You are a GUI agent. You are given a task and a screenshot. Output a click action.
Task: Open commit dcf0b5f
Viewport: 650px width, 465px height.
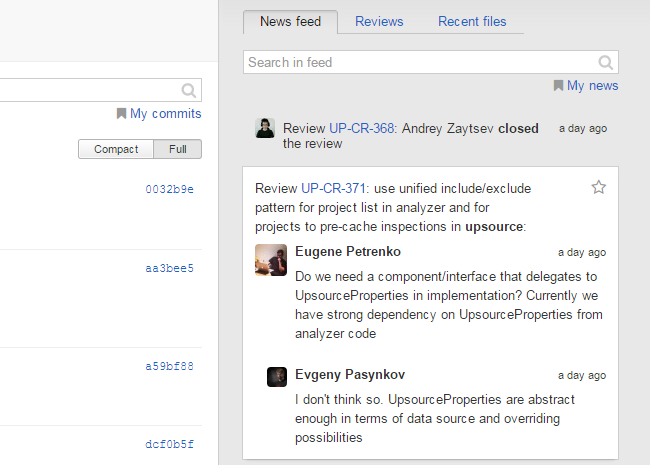point(169,445)
